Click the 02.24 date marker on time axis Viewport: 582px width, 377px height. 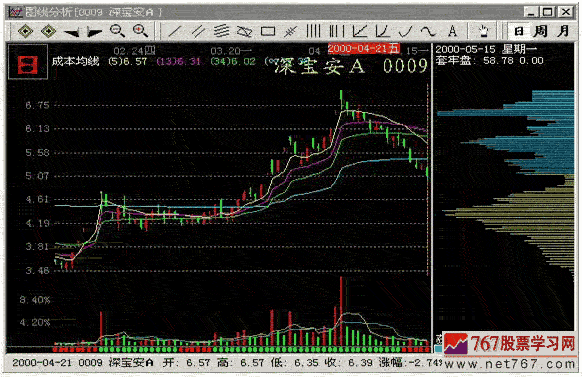tap(134, 50)
